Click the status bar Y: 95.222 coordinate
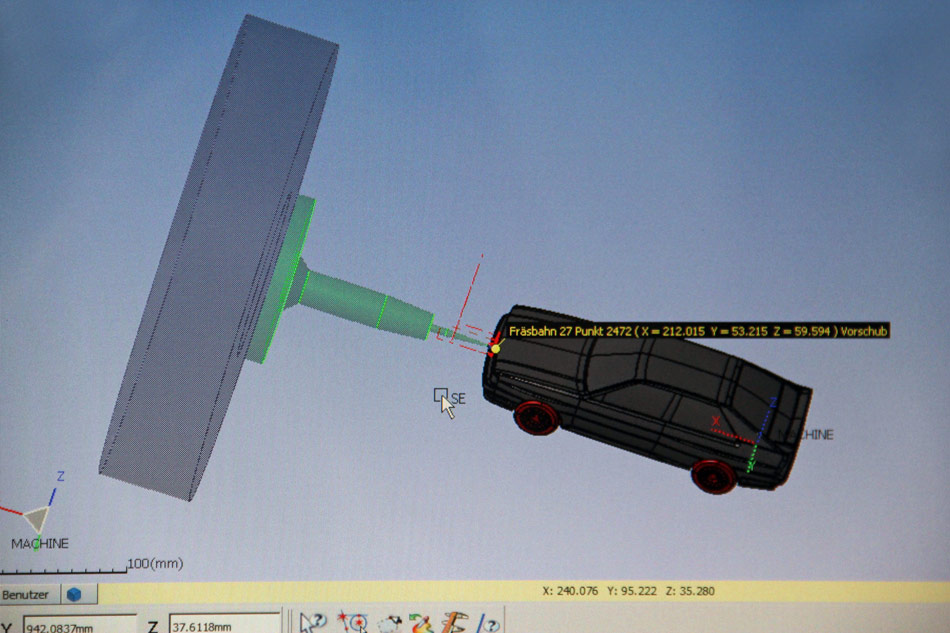The image size is (950, 633). pyautogui.click(x=631, y=591)
